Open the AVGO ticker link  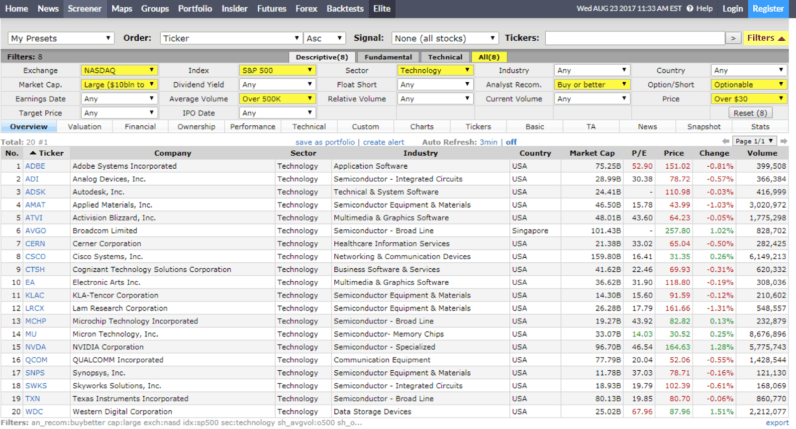36,230
